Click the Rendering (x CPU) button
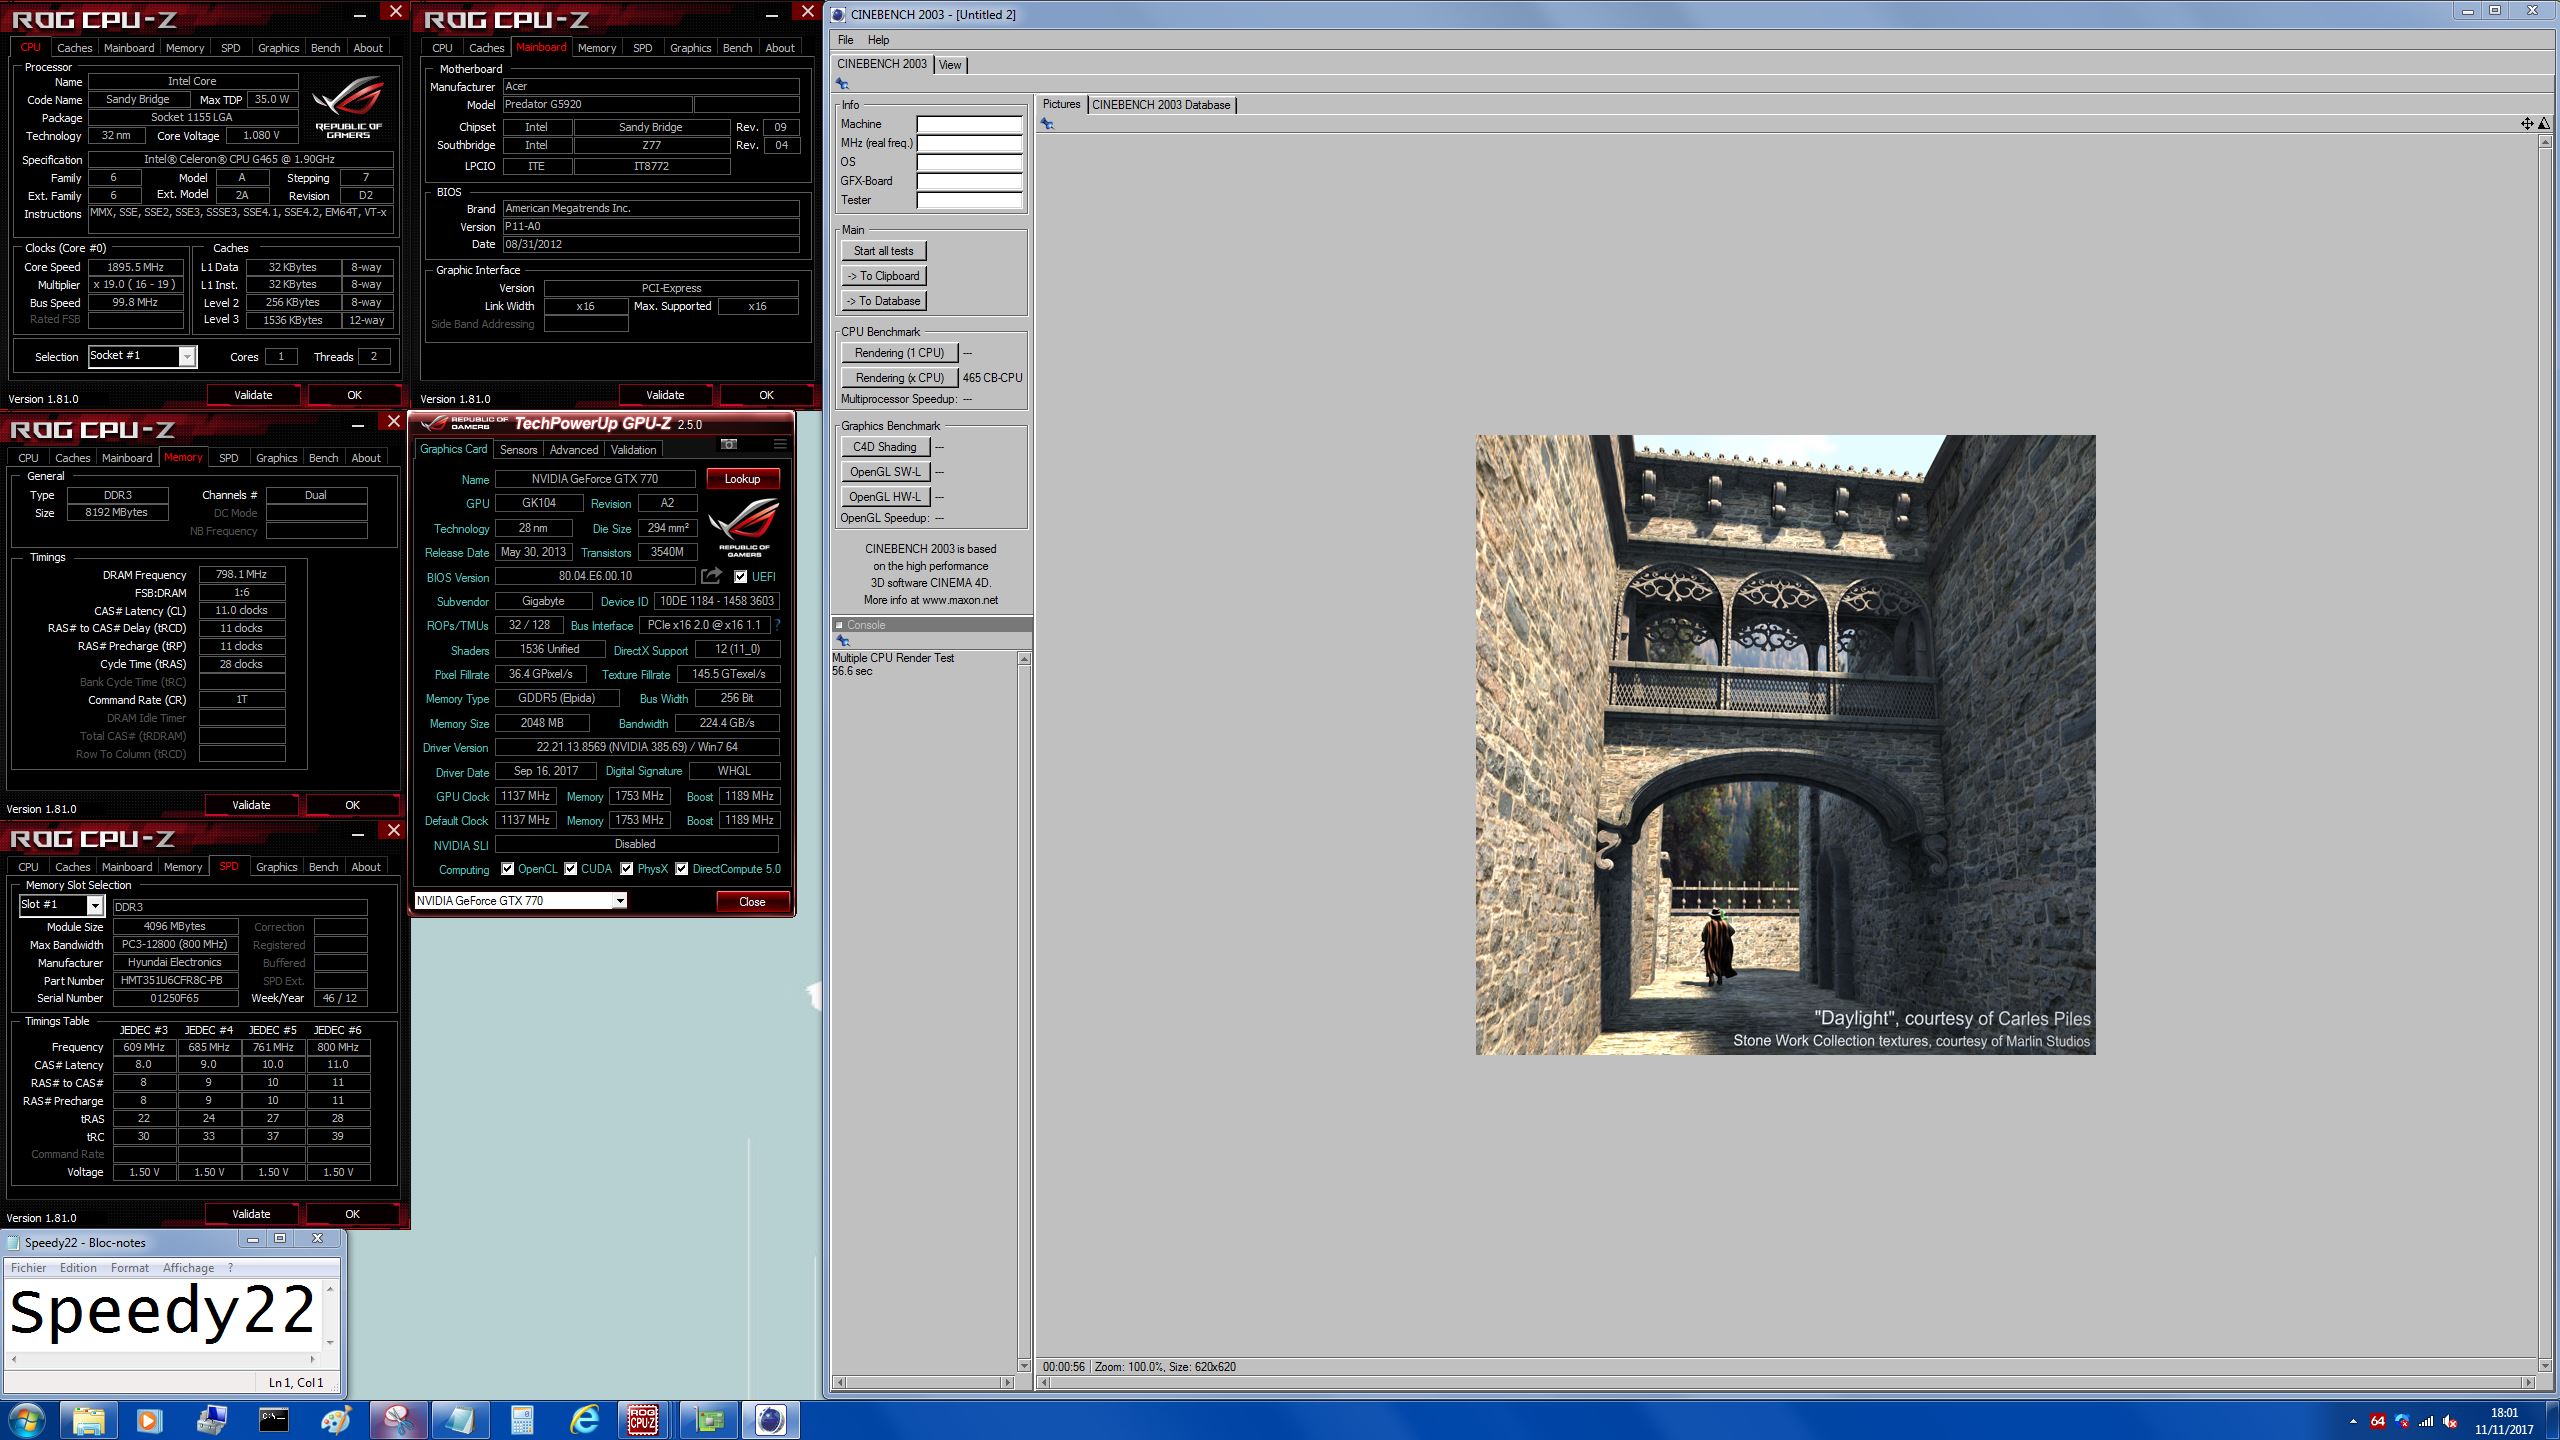This screenshot has width=2560, height=1440. pyautogui.click(x=899, y=378)
